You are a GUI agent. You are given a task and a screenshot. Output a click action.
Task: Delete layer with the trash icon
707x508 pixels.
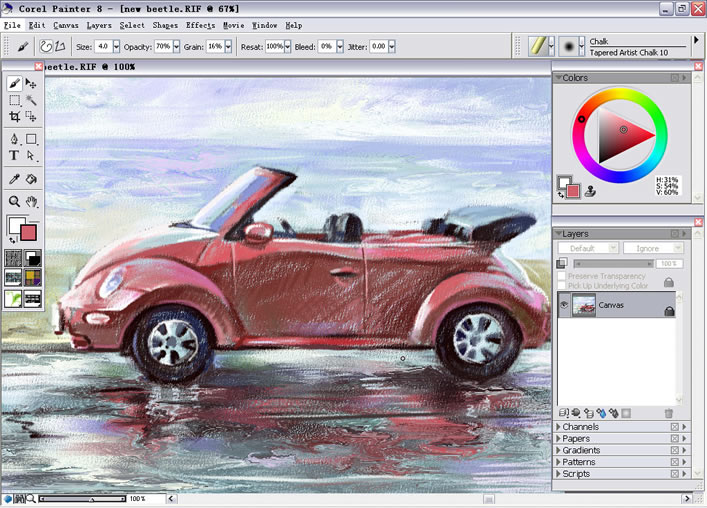pos(669,413)
